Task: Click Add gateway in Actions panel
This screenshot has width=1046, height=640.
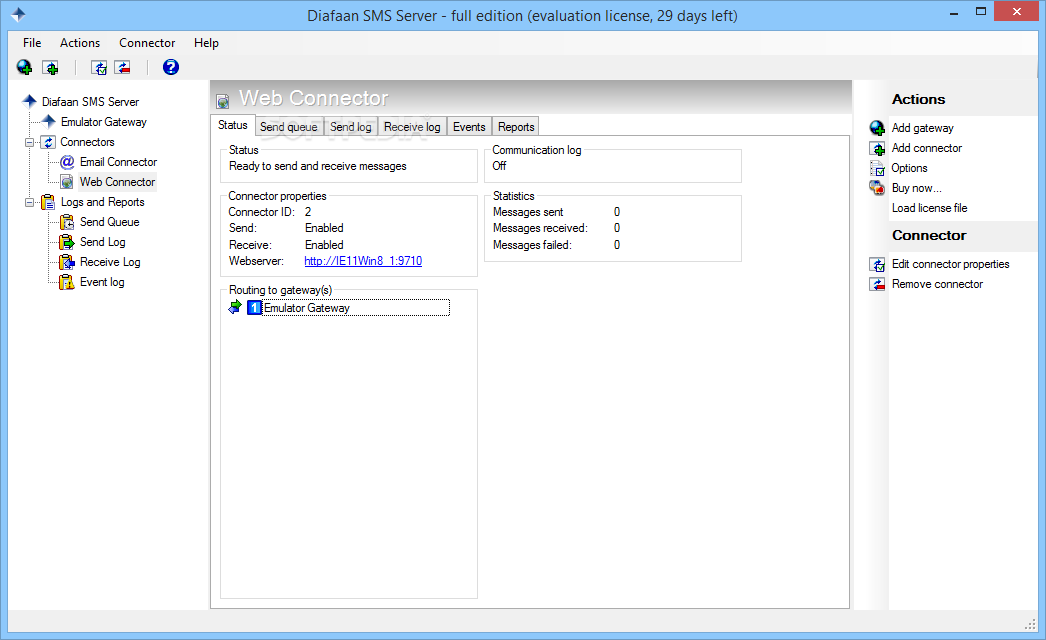Action: click(x=923, y=128)
